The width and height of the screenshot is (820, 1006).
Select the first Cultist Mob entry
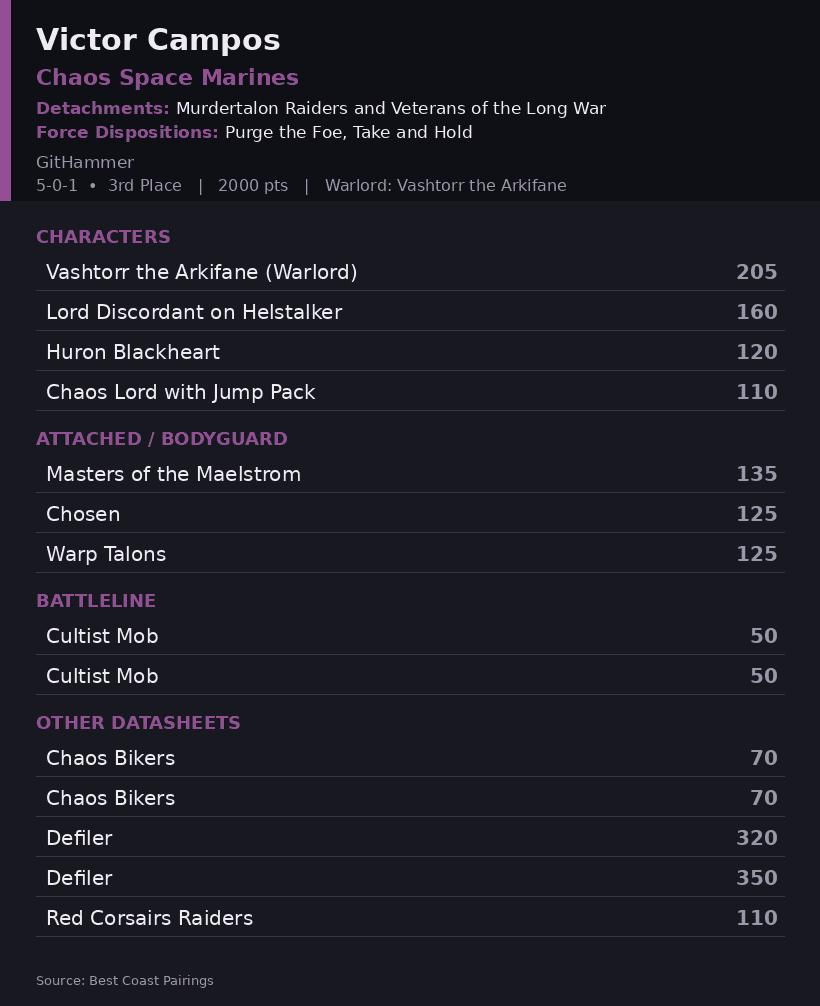click(x=410, y=636)
